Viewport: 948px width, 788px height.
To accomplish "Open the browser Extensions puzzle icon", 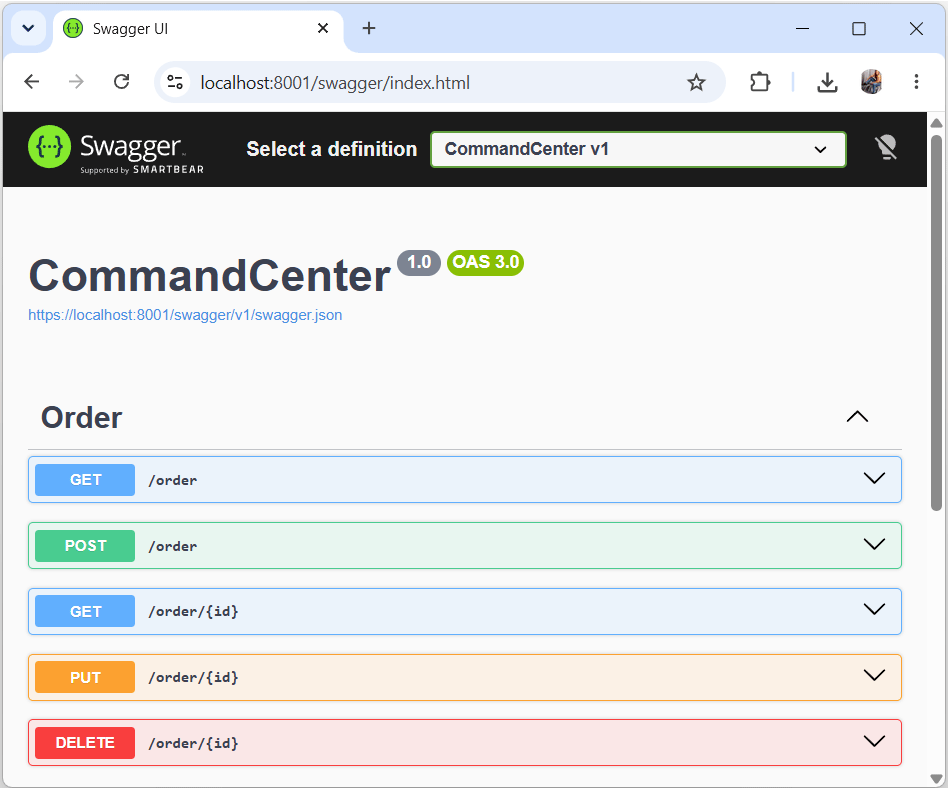I will click(760, 82).
